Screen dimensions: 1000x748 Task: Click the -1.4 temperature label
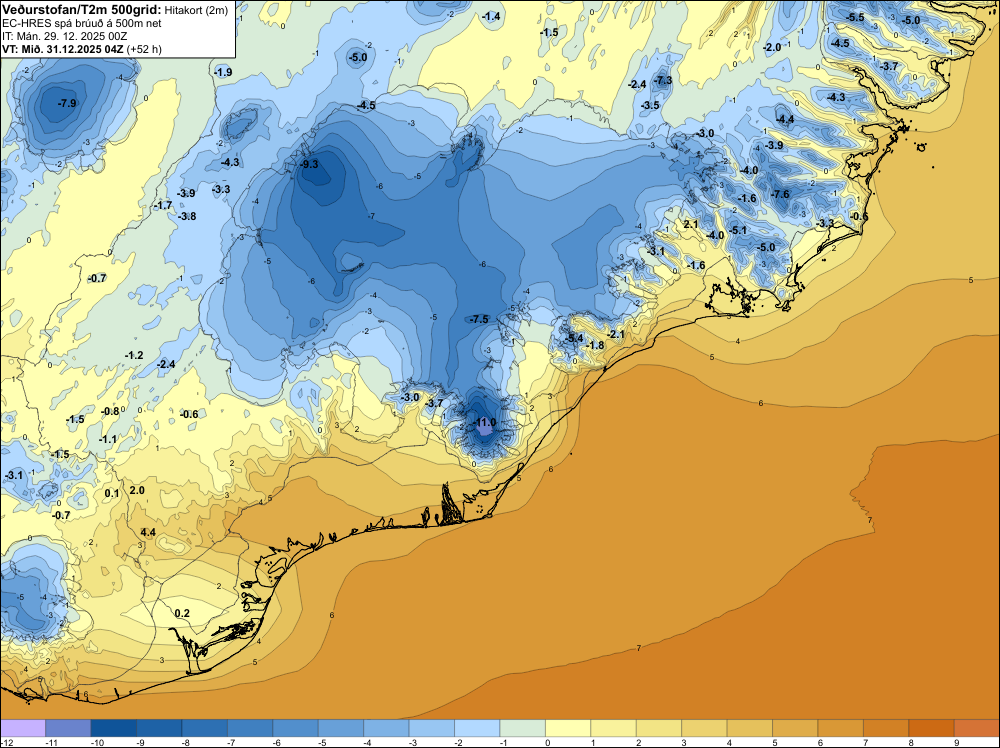pyautogui.click(x=491, y=17)
